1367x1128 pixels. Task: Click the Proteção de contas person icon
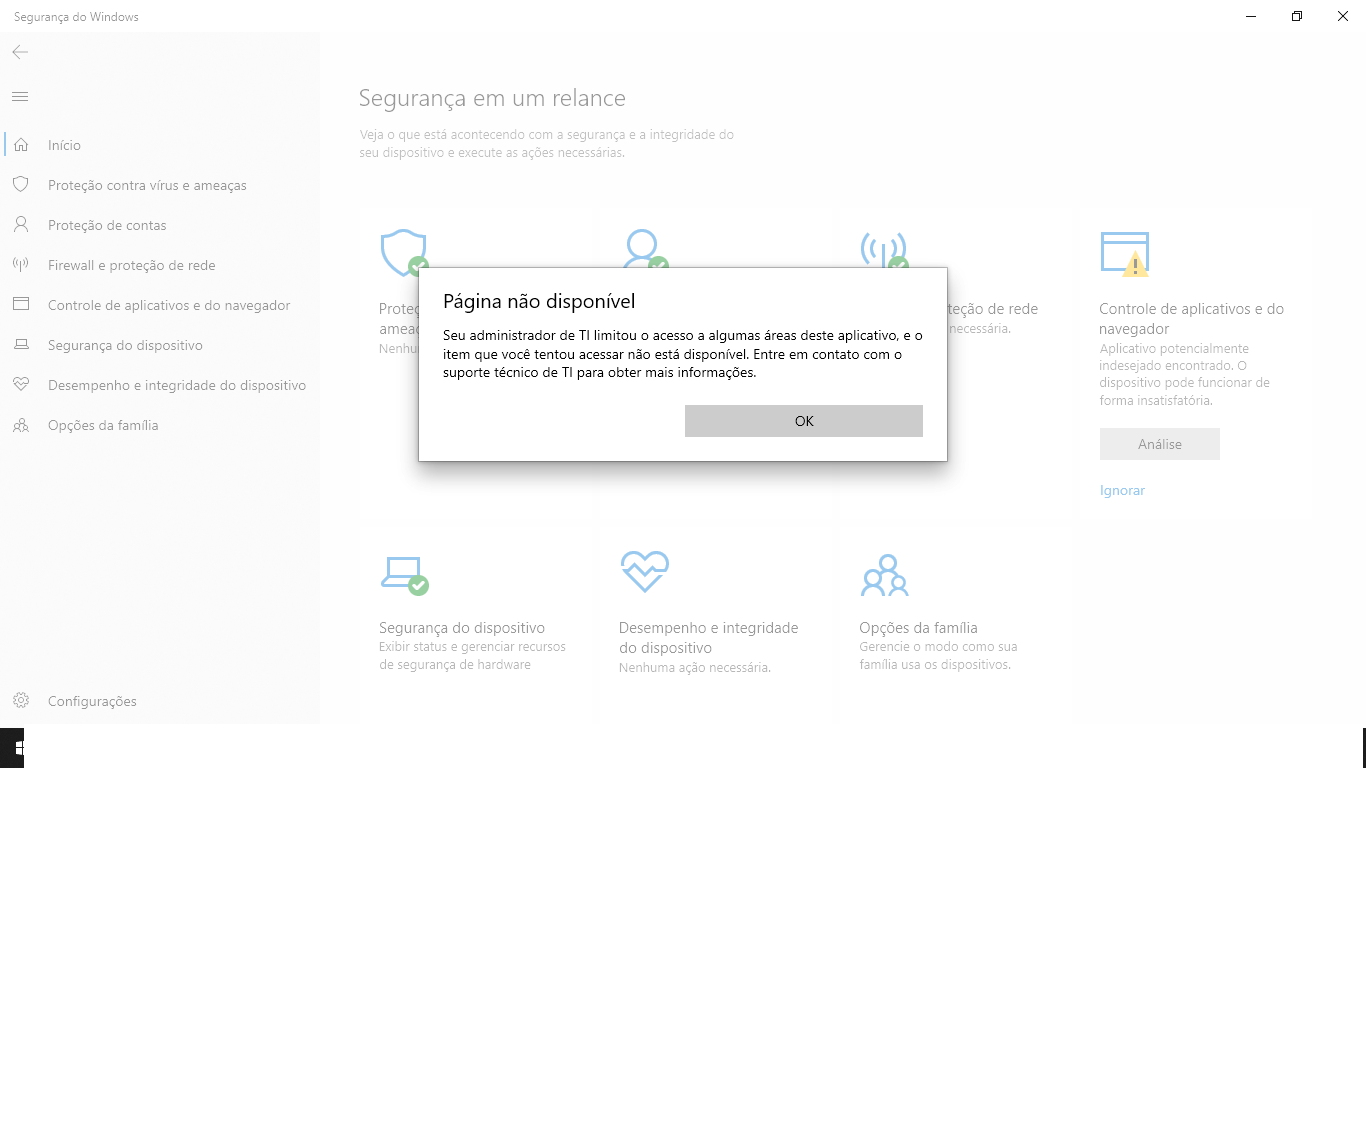coord(21,224)
